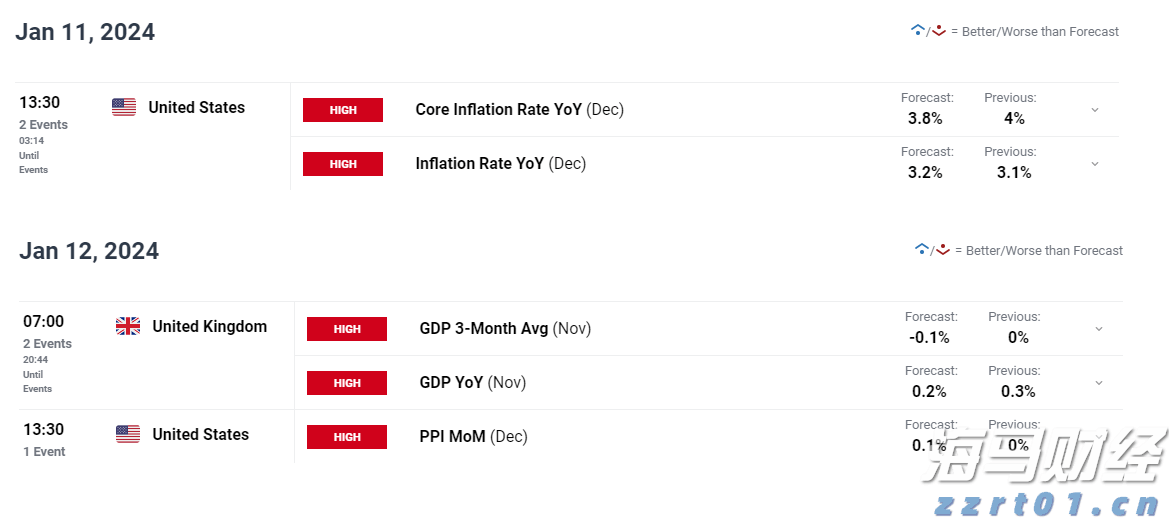
Task: Click the HIGH badge for Inflation Rate YoY
Action: (343, 164)
